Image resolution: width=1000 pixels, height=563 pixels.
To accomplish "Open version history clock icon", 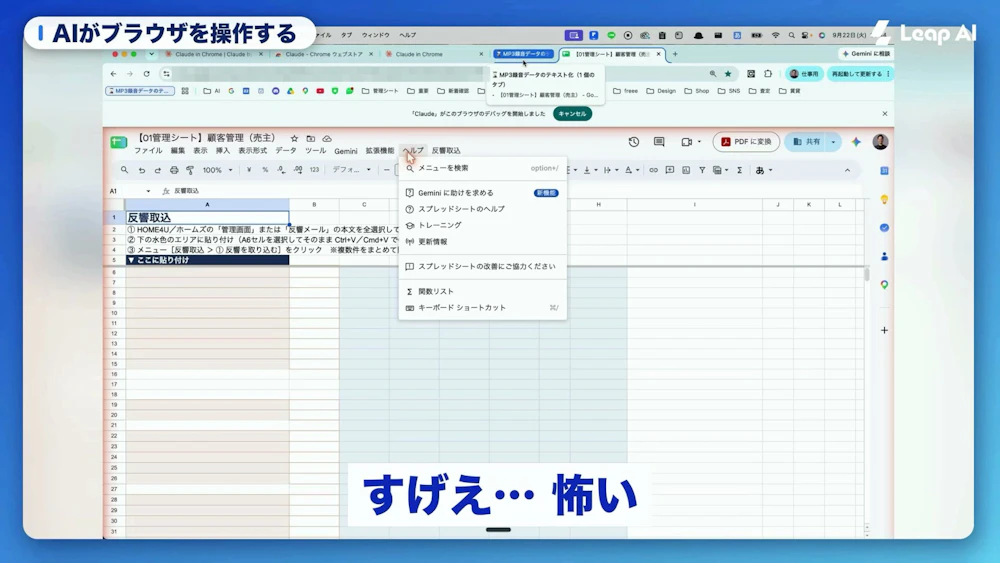I will (x=633, y=142).
